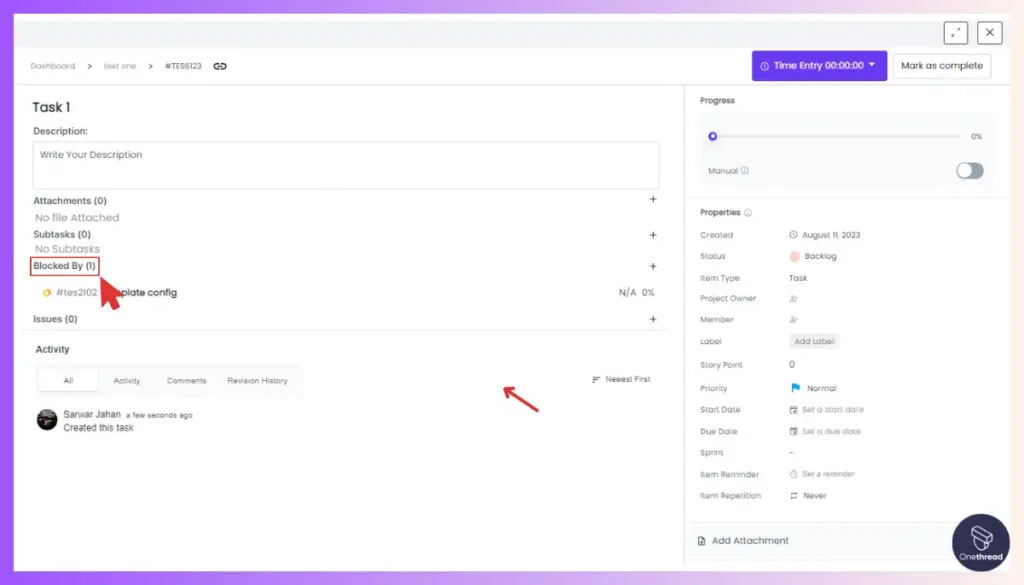Toggle the Manual progress switch
The height and width of the screenshot is (585, 1024).
pos(970,171)
